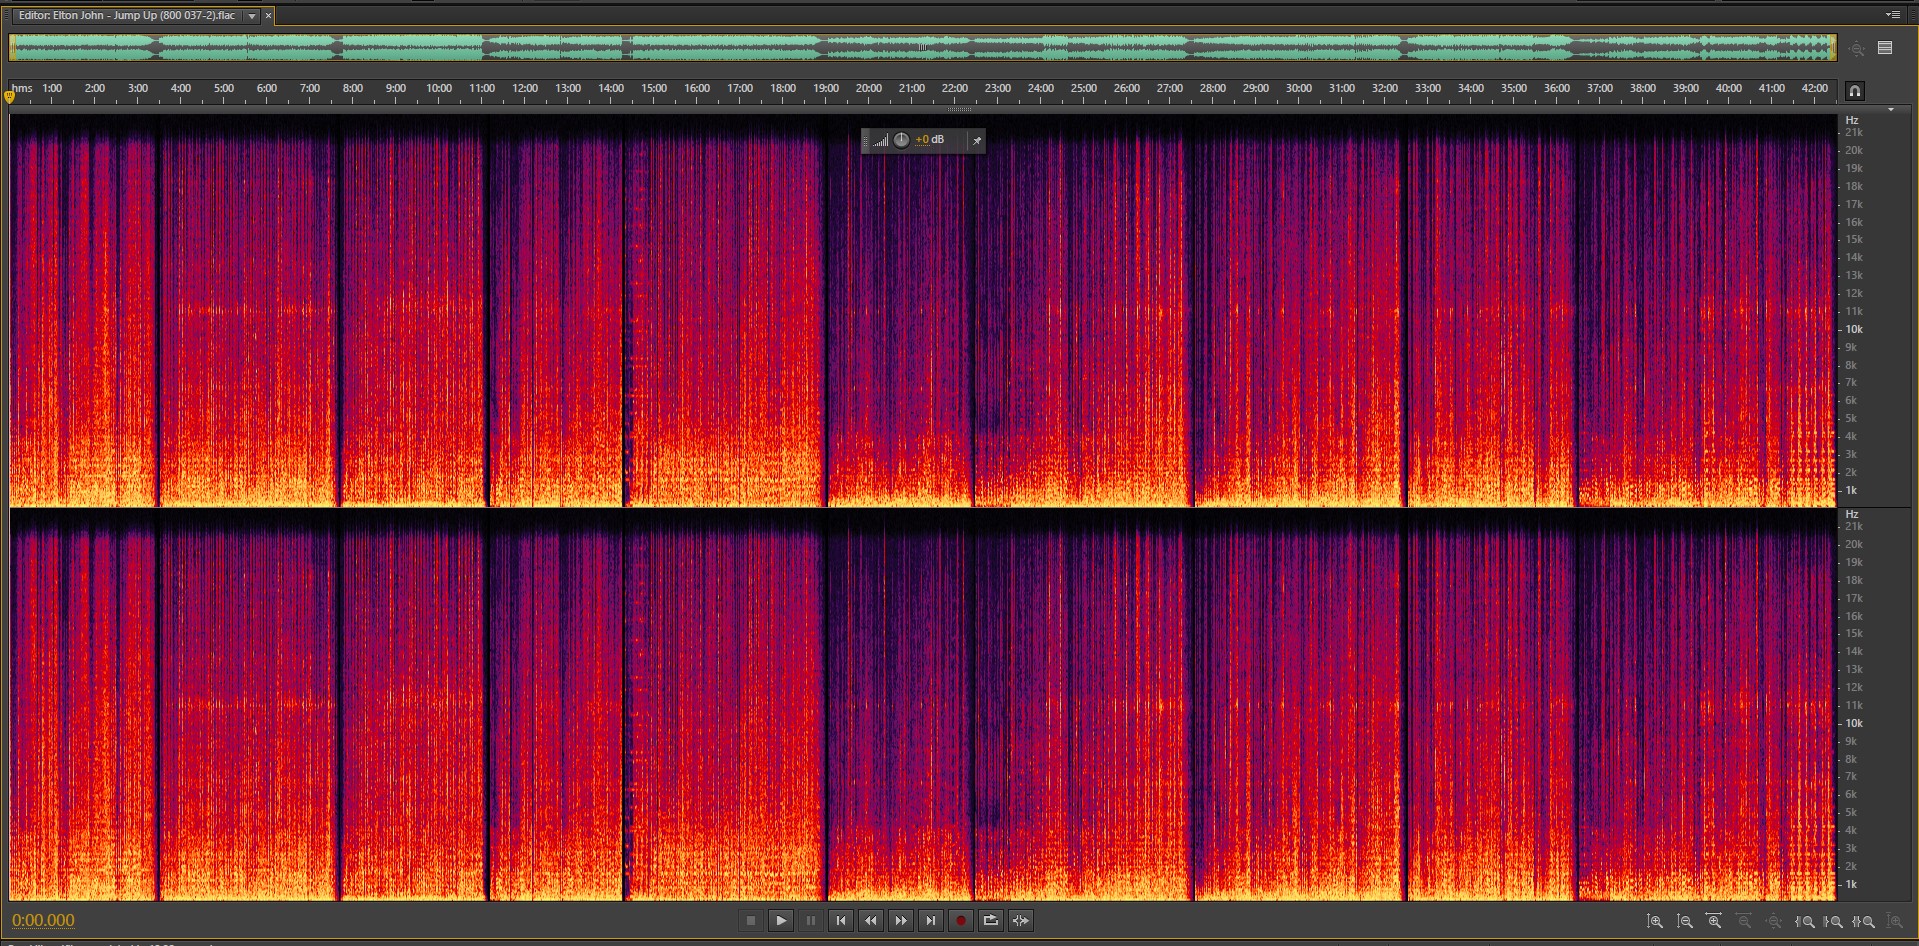This screenshot has width=1919, height=946.
Task: Click the Rewind button
Action: click(x=871, y=921)
